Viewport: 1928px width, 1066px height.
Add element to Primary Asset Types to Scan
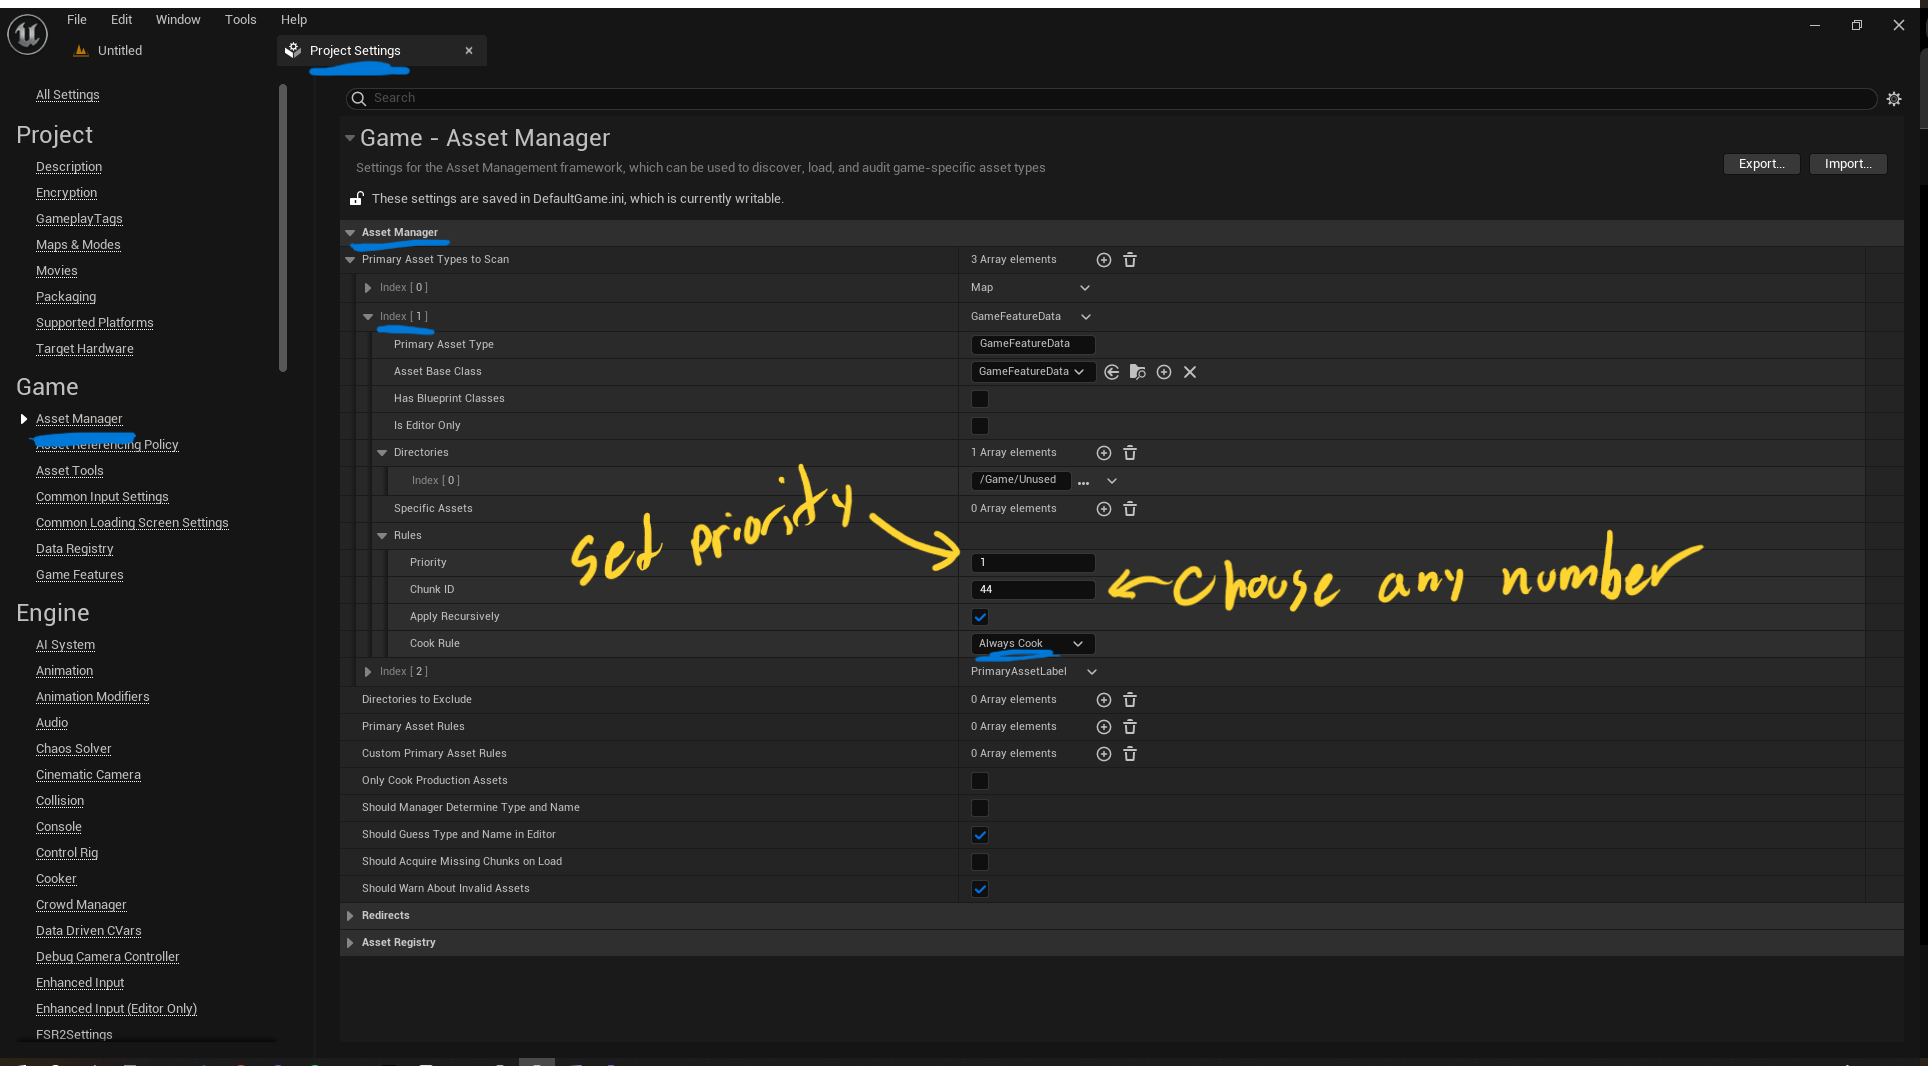click(x=1103, y=260)
